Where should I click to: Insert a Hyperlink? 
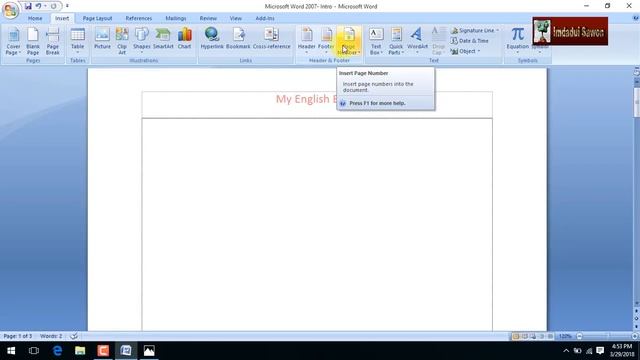tap(212, 39)
